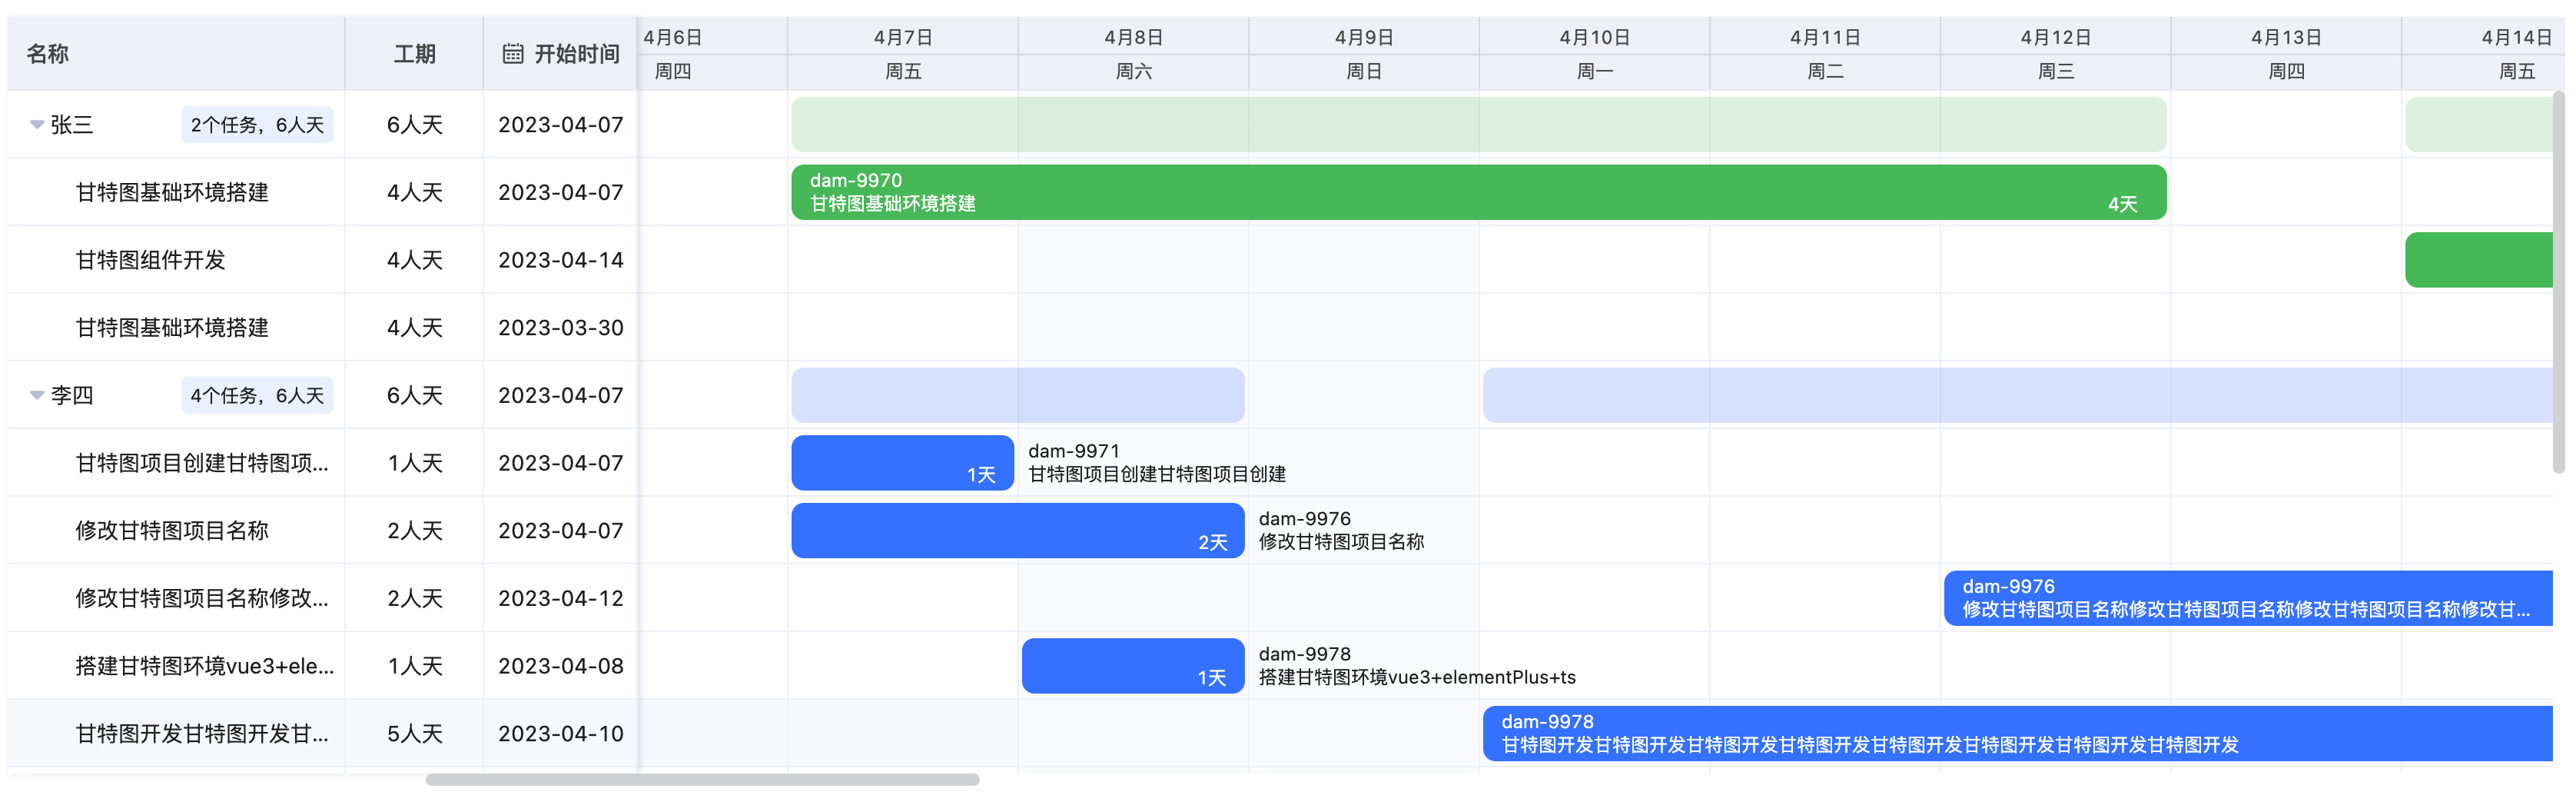Click the horizontal scrollbar at the bottom
This screenshot has height=812, width=2576.
pyautogui.click(x=702, y=779)
